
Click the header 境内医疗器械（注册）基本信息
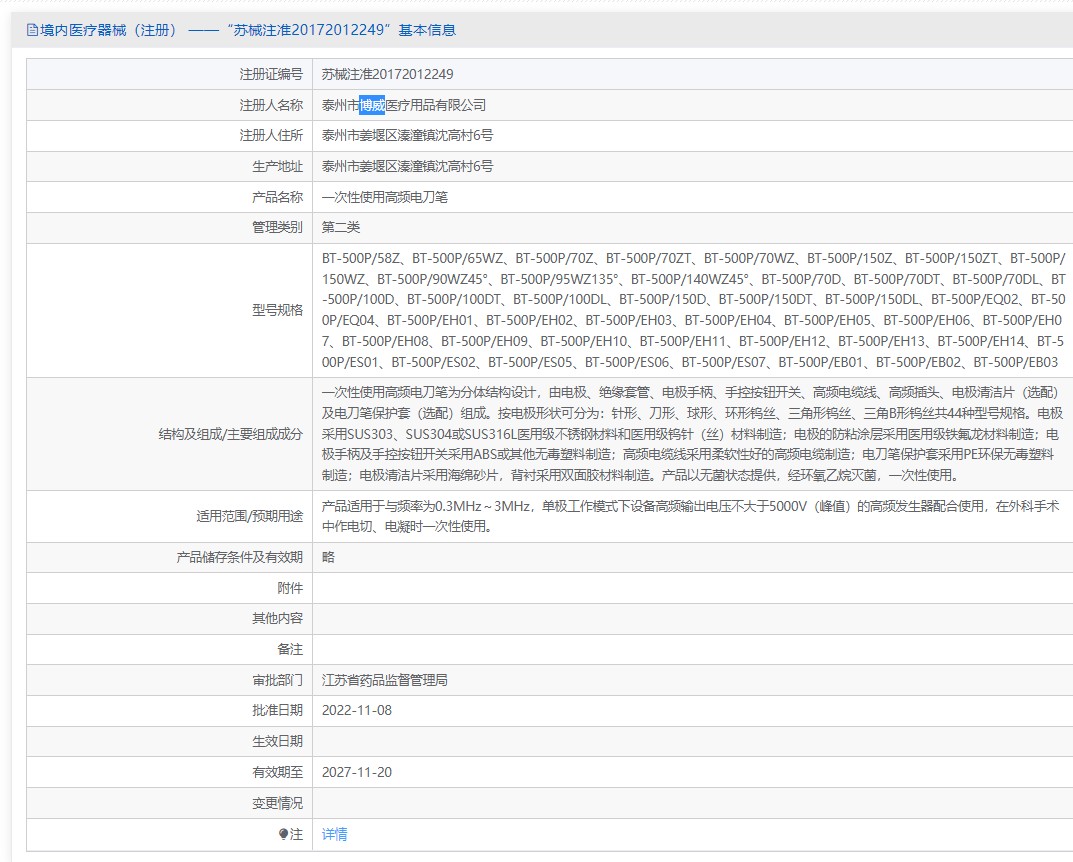pyautogui.click(x=248, y=30)
